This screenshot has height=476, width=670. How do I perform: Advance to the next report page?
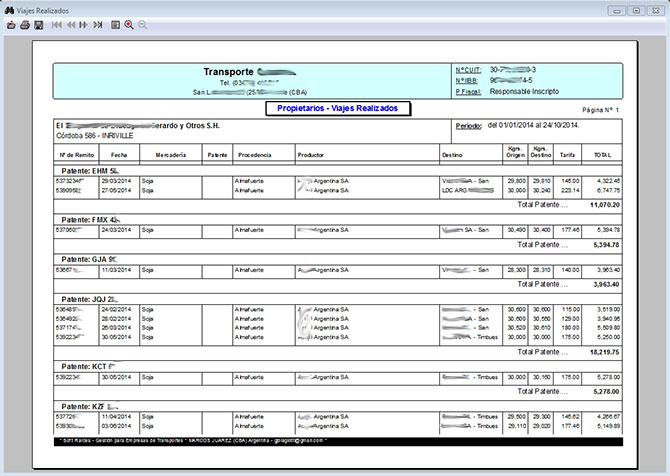84,23
